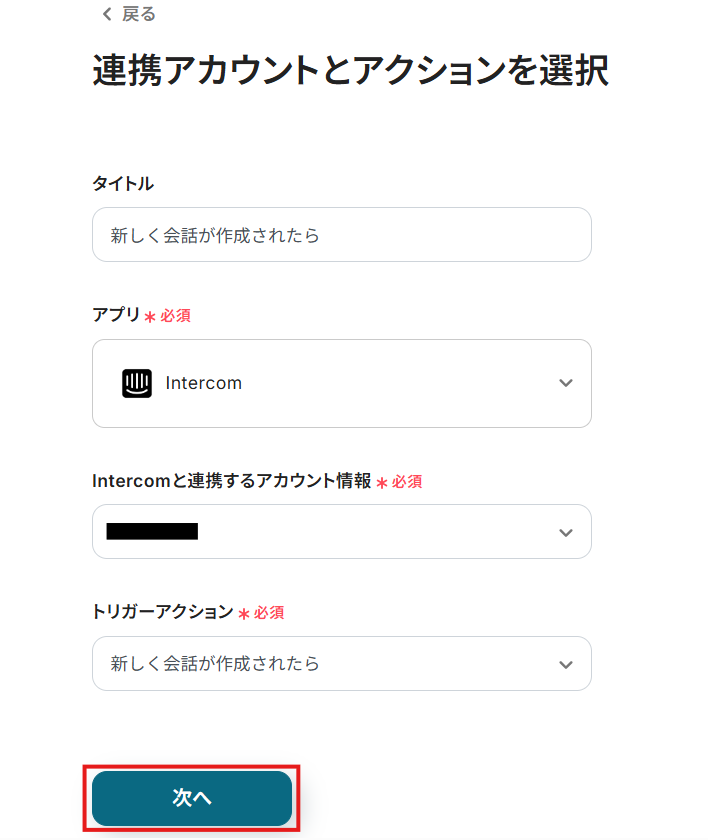
Task: Click the redacted account name entry
Action: pyautogui.click(x=152, y=532)
